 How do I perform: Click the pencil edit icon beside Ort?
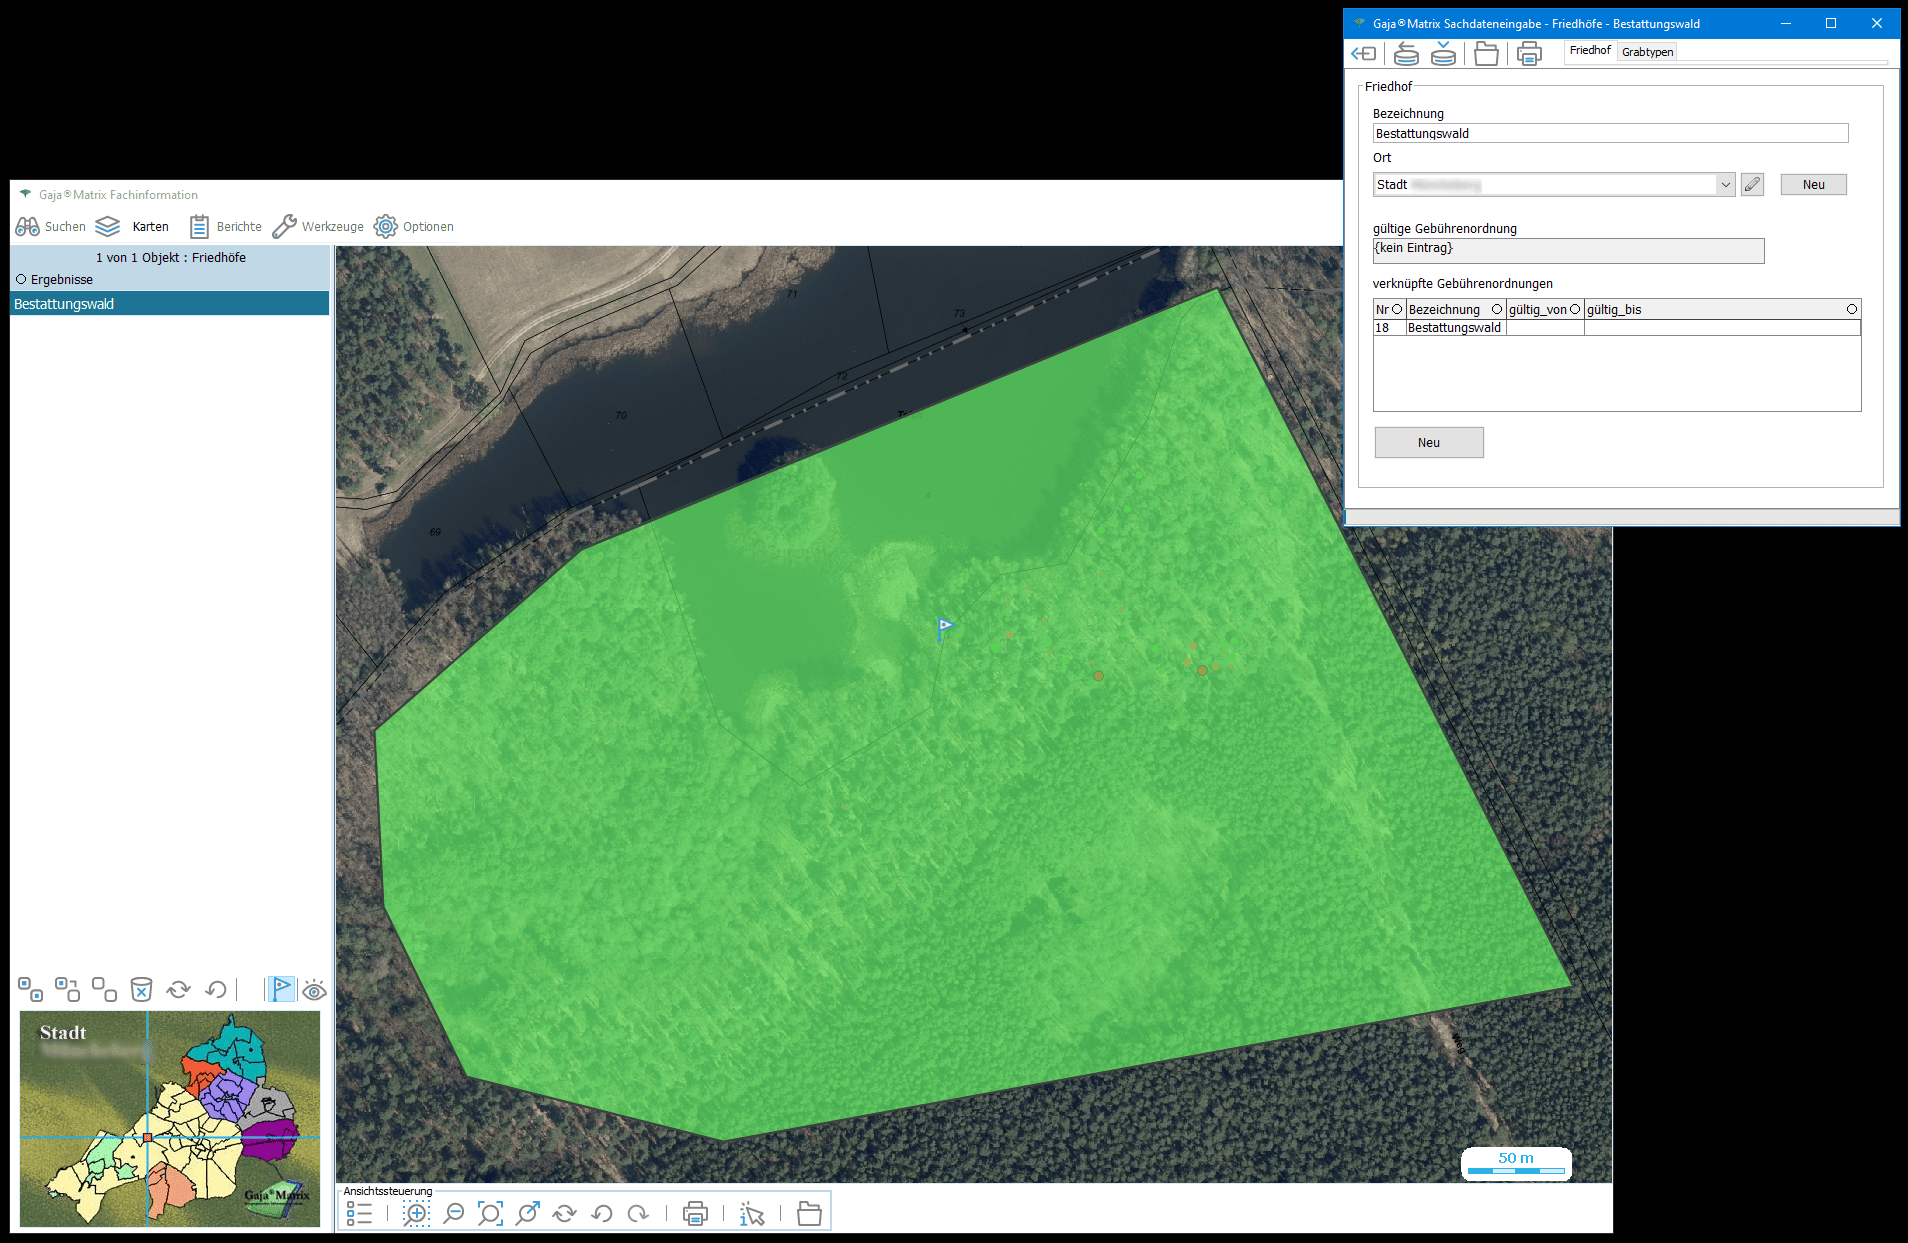(x=1752, y=185)
